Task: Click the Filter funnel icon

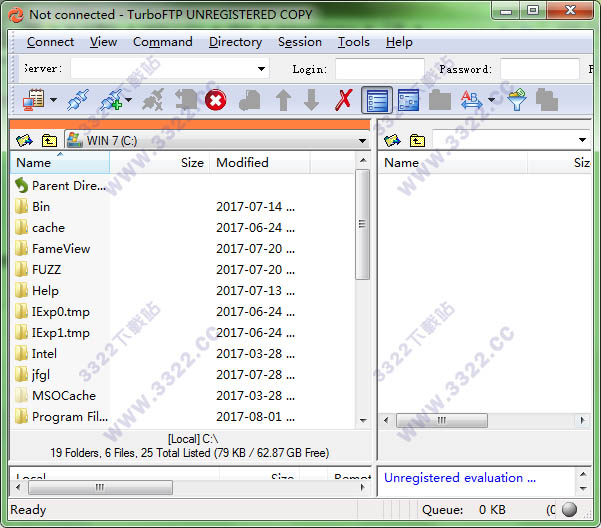Action: pyautogui.click(x=517, y=100)
